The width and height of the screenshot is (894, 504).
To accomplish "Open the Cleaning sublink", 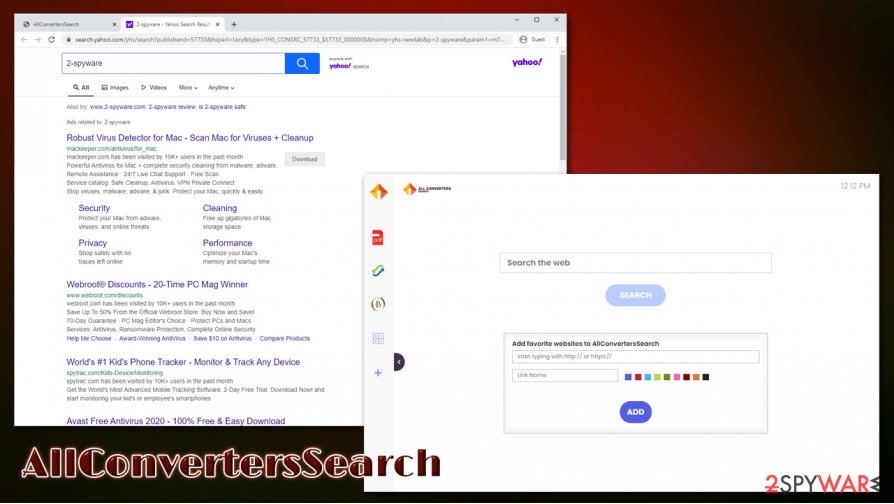I will pos(220,208).
